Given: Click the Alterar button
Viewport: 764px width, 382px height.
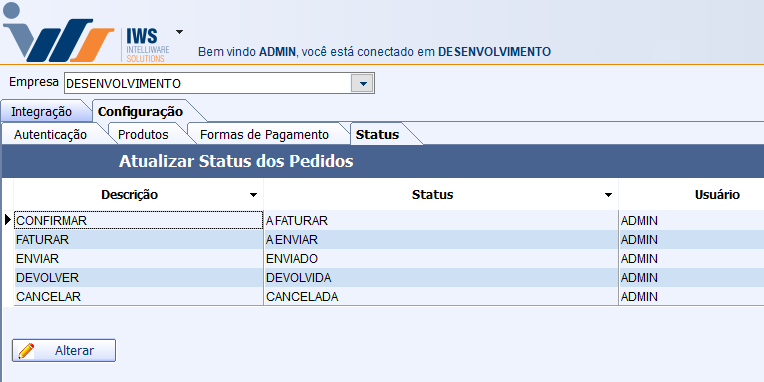Looking at the screenshot, I should pyautogui.click(x=64, y=351).
